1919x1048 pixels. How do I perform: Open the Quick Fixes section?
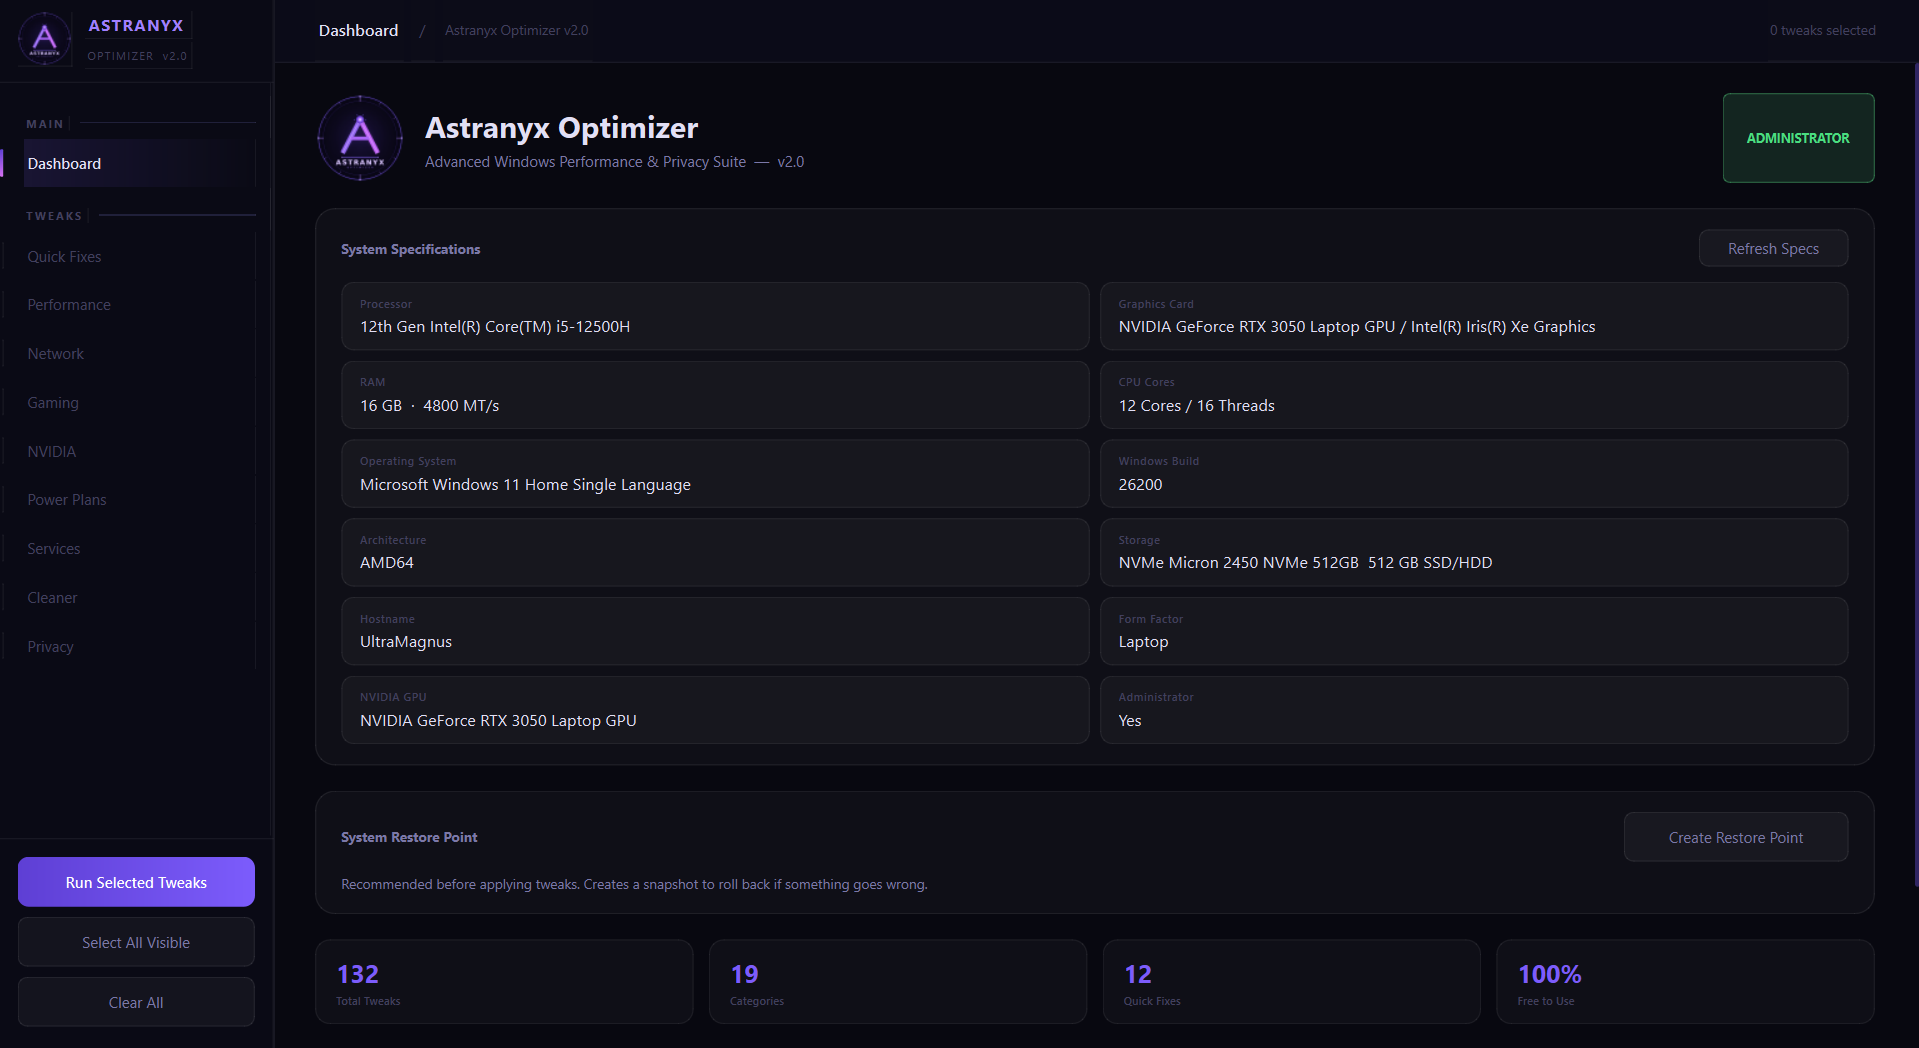(64, 256)
